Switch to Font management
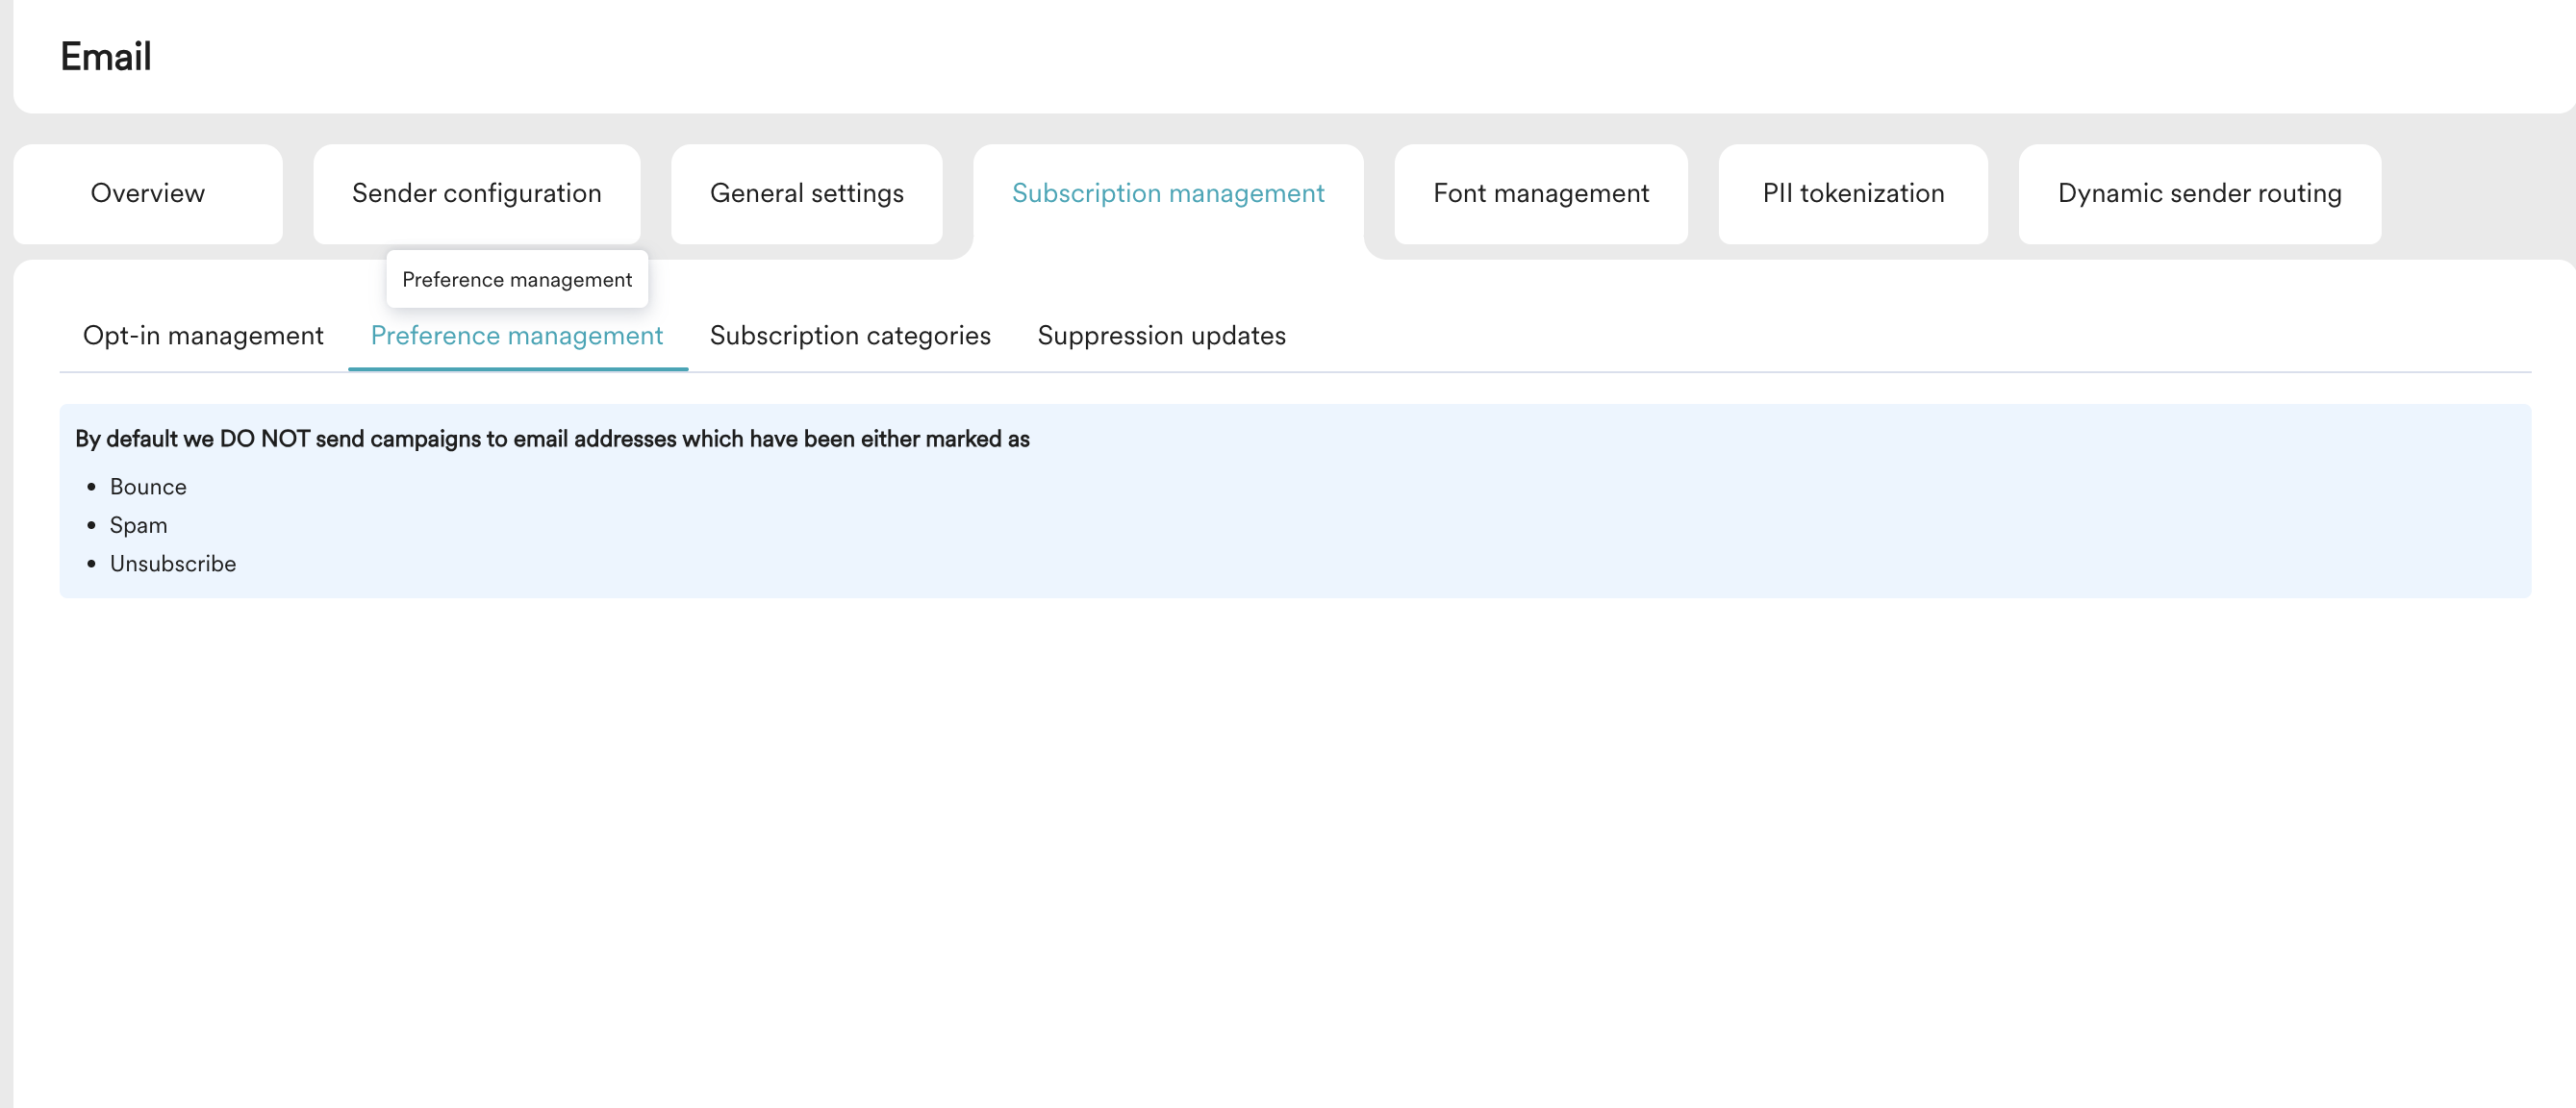This screenshot has height=1108, width=2576. 1540,194
